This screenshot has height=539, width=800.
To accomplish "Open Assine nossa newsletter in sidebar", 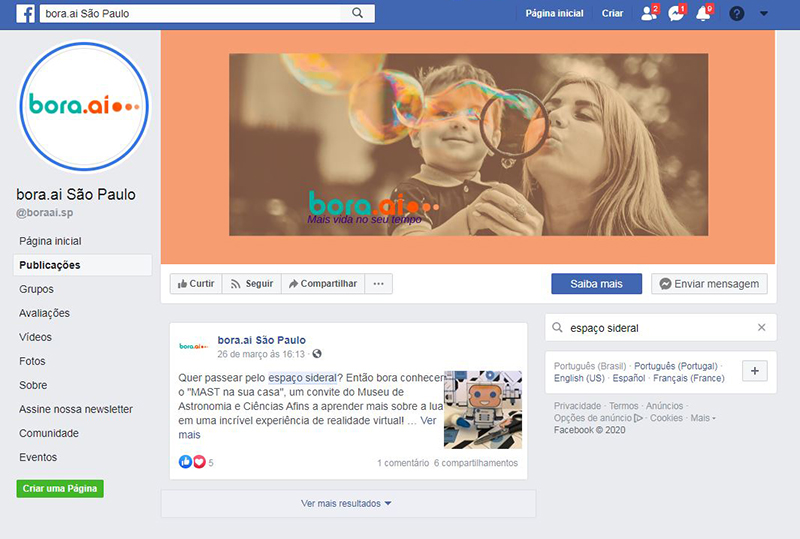I will [76, 409].
